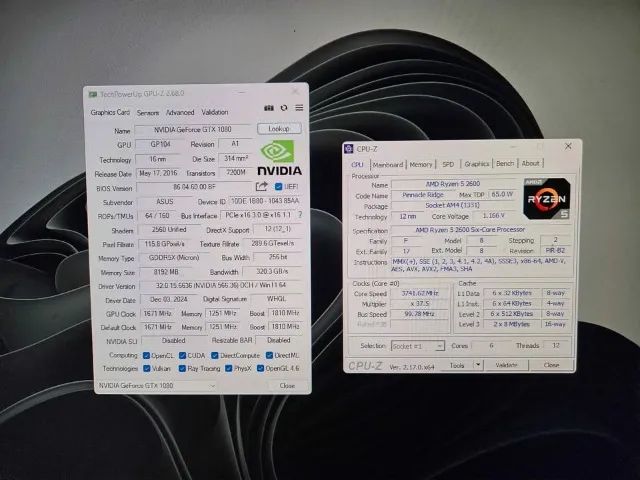Click the Package Socket AM4 (1331) value
Screen dimensions: 640x480
point(452,205)
